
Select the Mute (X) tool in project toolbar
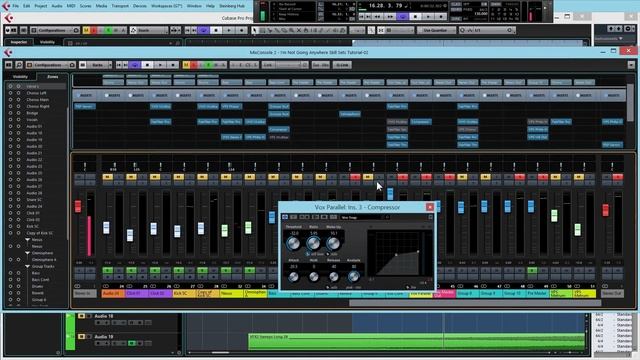tap(299, 30)
